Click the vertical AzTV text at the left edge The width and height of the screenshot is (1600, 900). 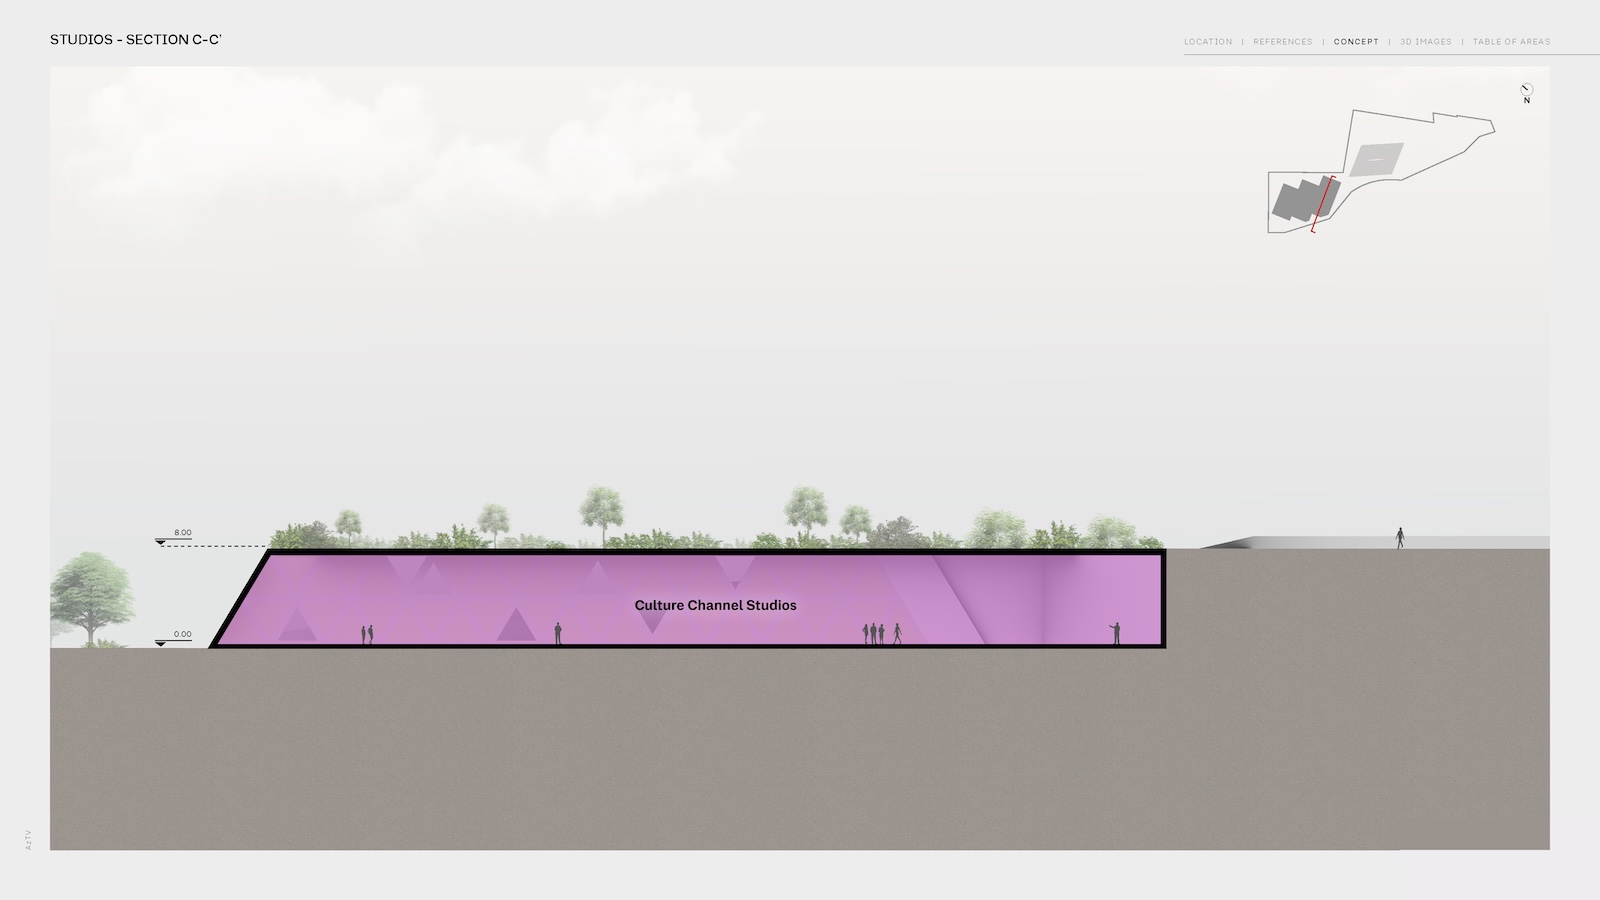tap(28, 840)
